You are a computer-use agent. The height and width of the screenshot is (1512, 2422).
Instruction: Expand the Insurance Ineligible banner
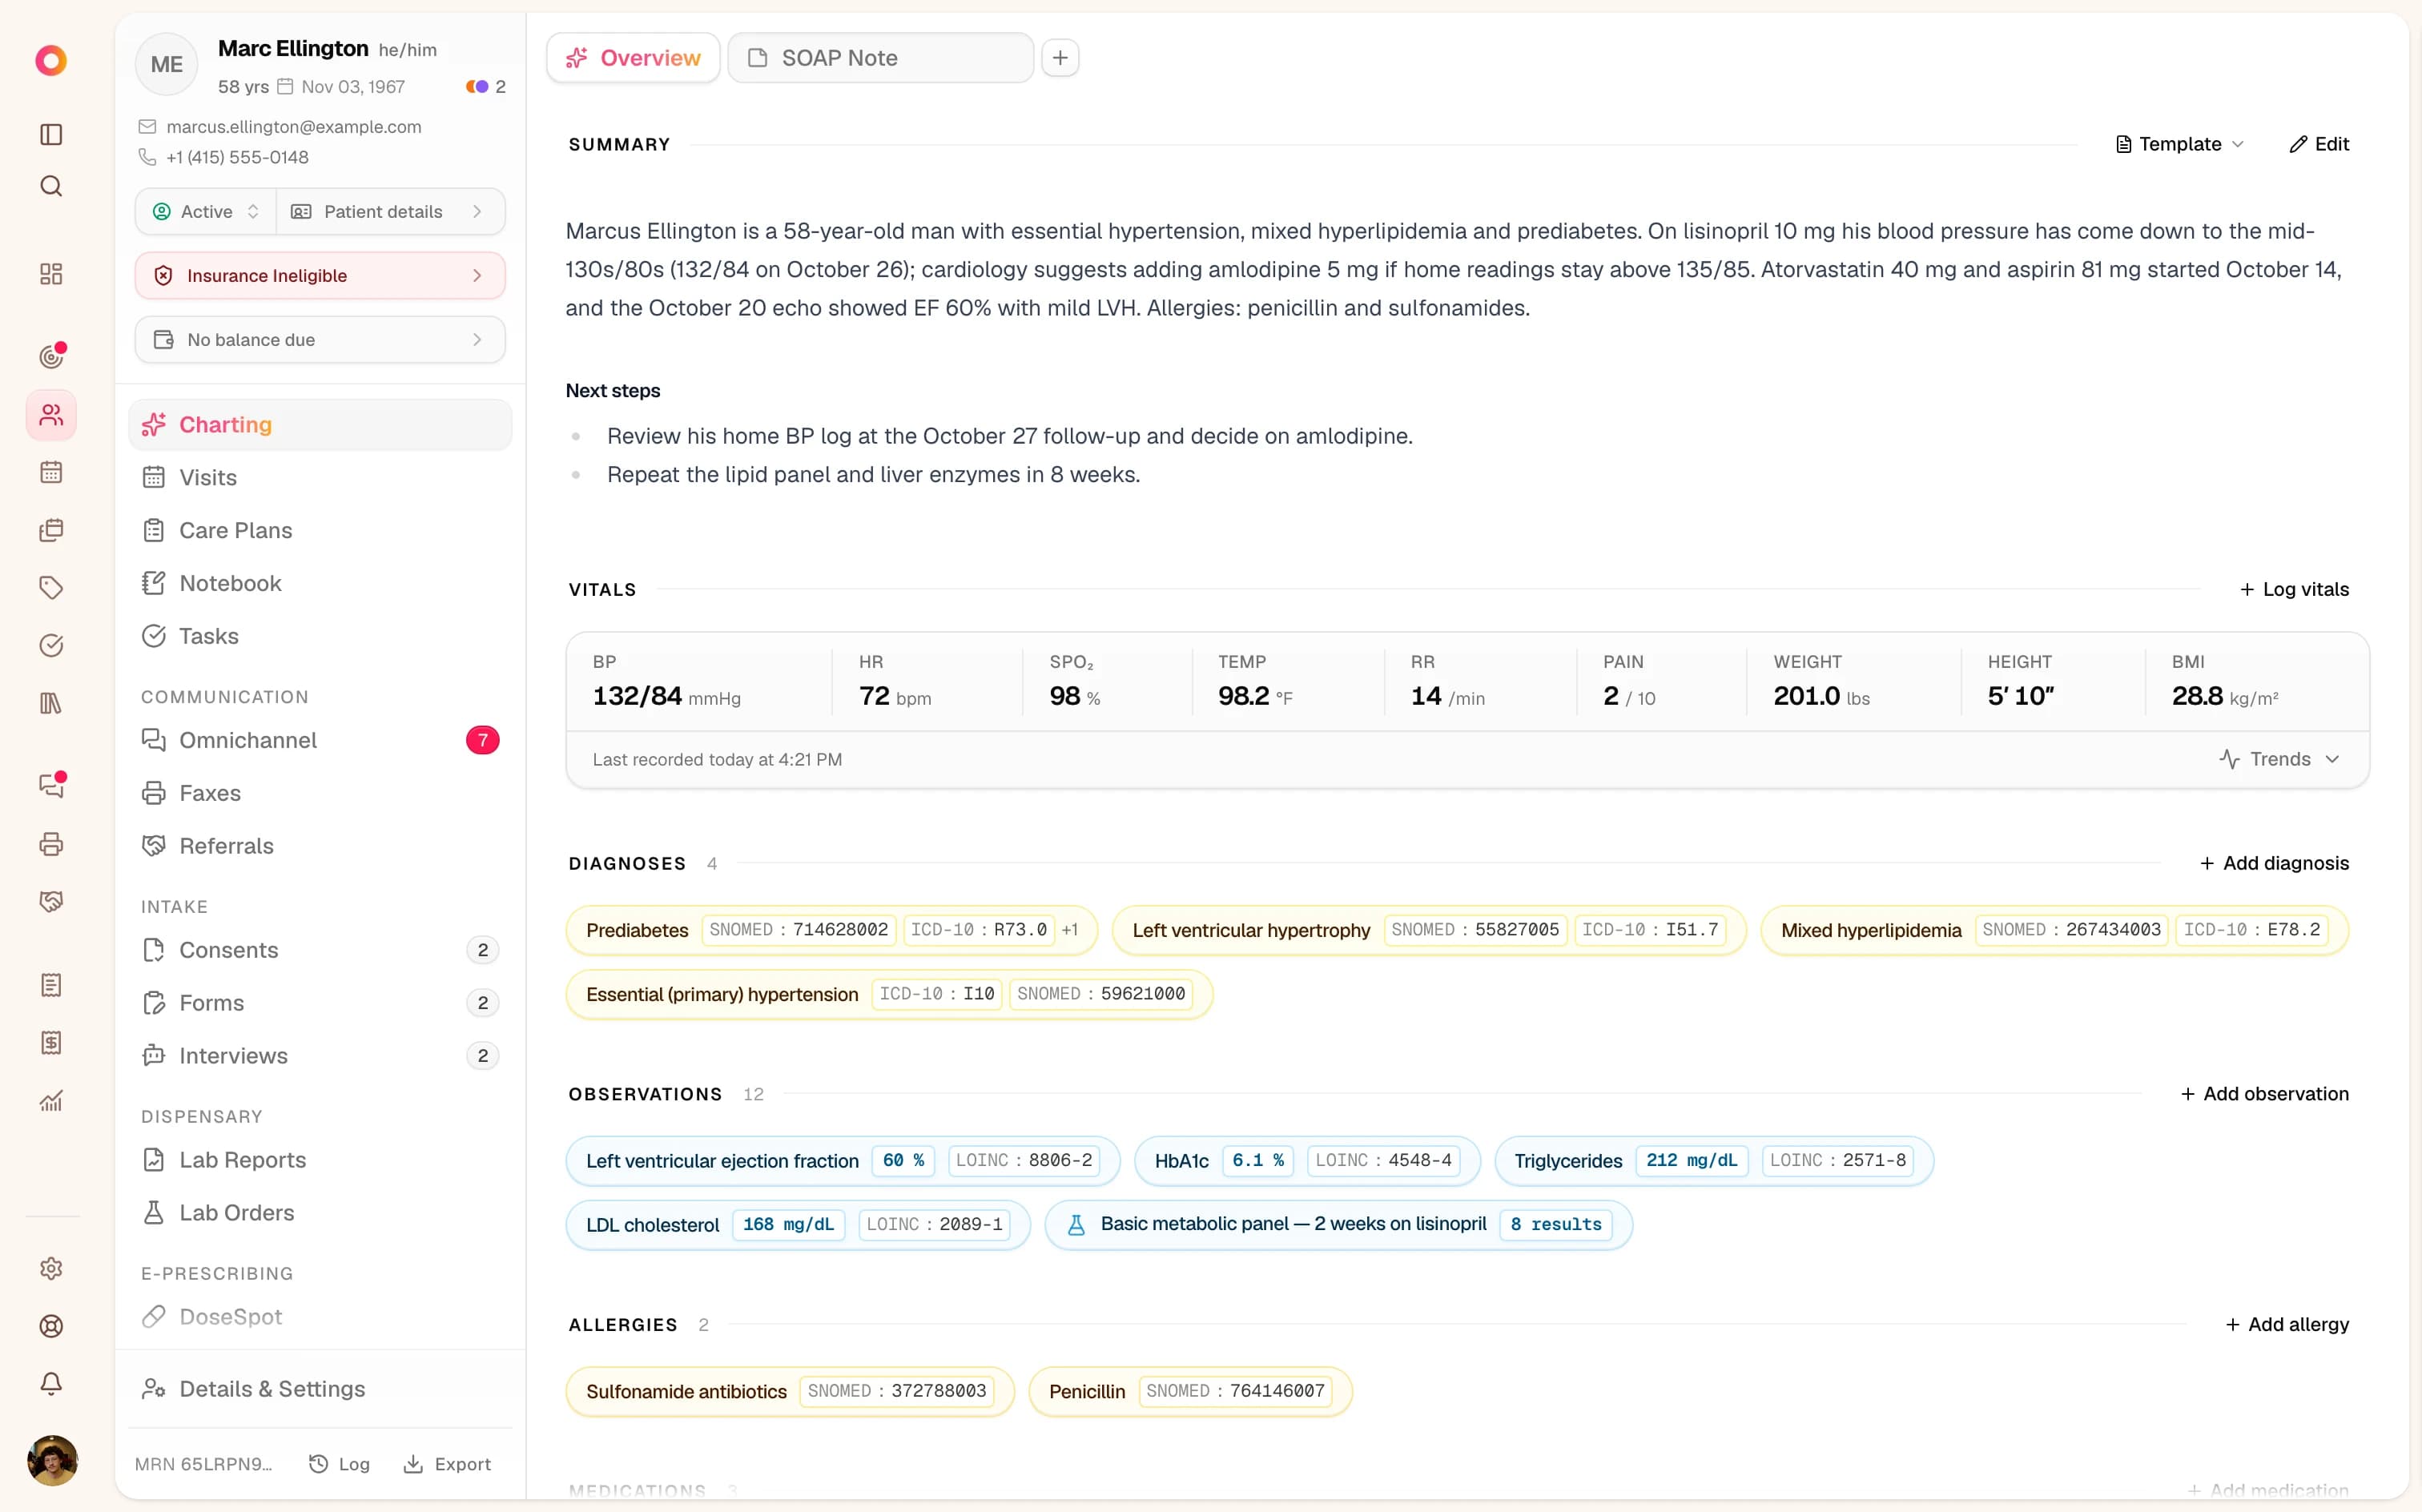coord(320,275)
